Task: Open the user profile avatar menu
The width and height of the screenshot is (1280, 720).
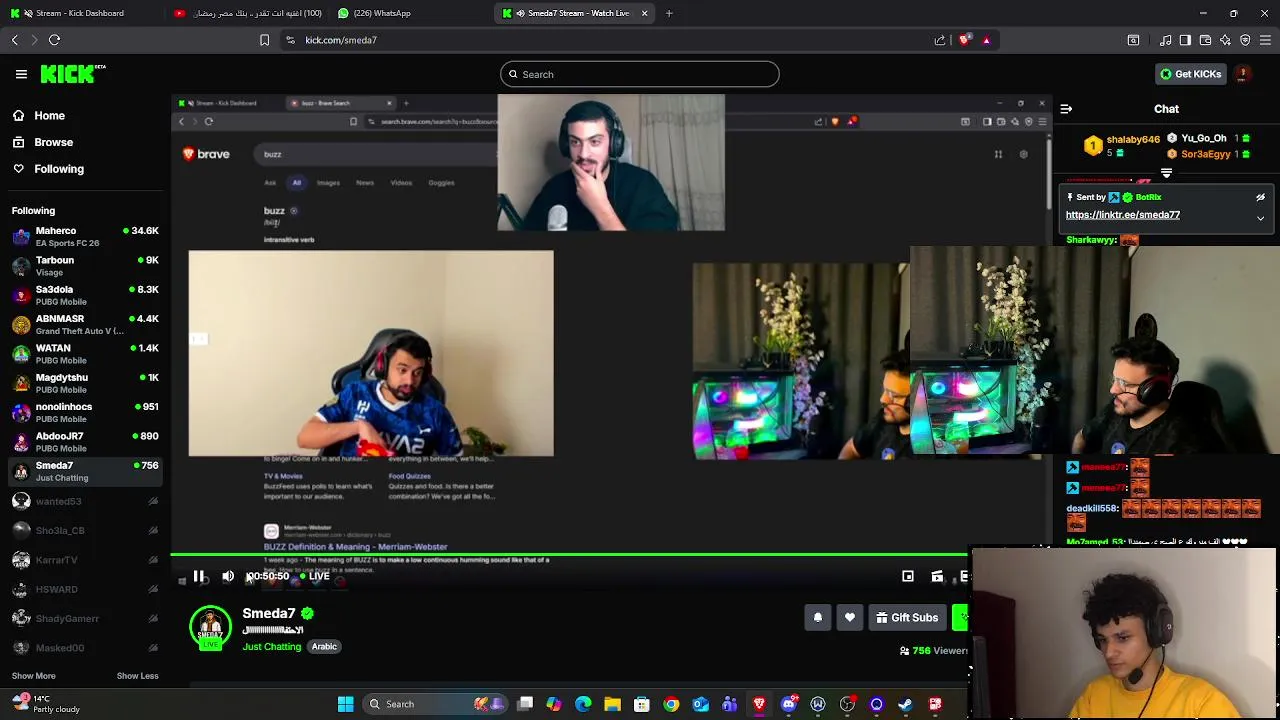Action: pos(1243,74)
